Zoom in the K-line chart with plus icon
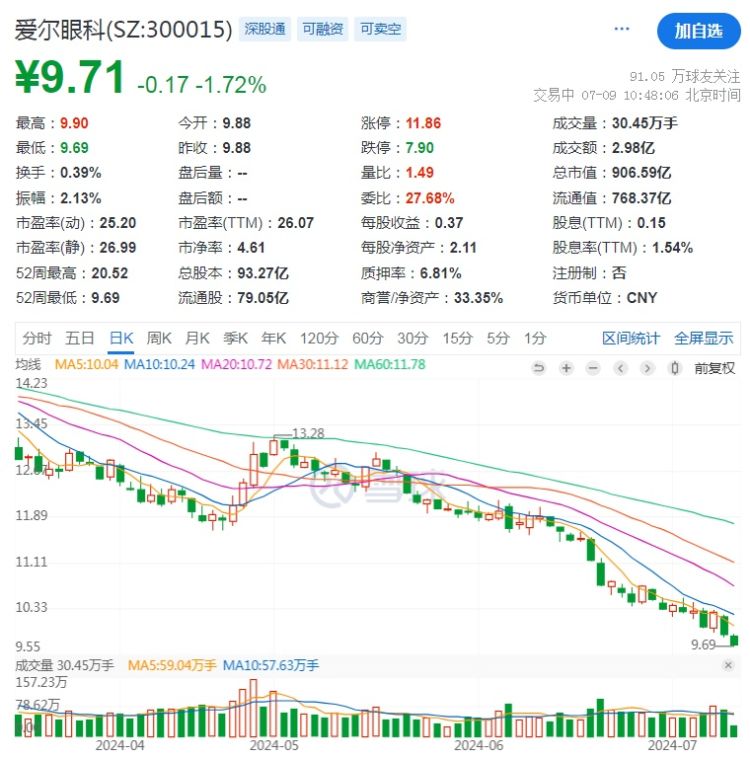The width and height of the screenshot is (750, 759). click(x=566, y=368)
